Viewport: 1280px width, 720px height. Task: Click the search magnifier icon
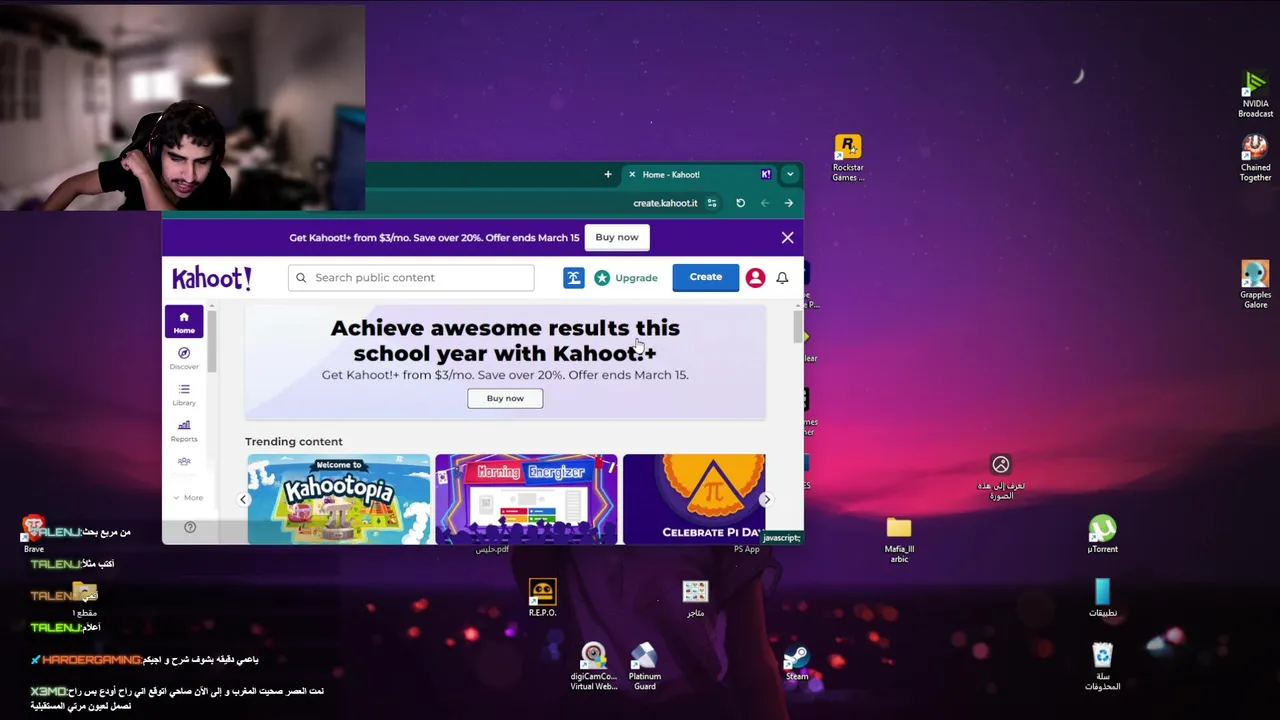[301, 278]
